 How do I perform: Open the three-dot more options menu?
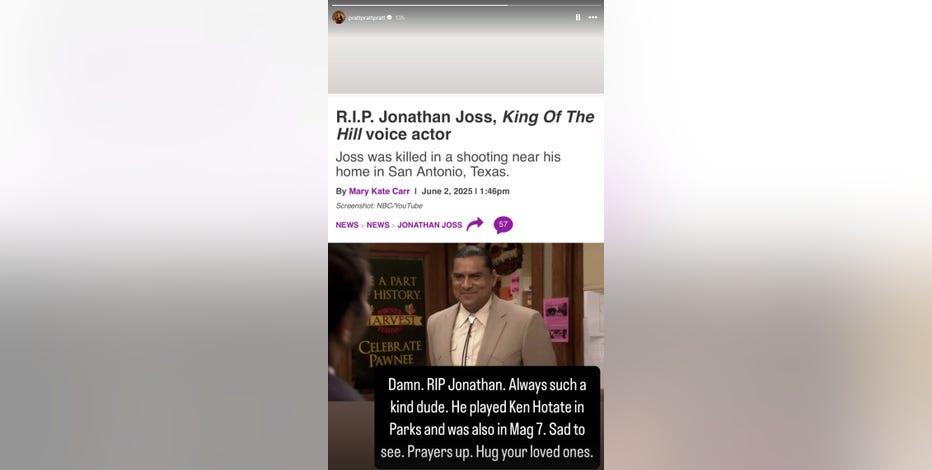coord(593,17)
